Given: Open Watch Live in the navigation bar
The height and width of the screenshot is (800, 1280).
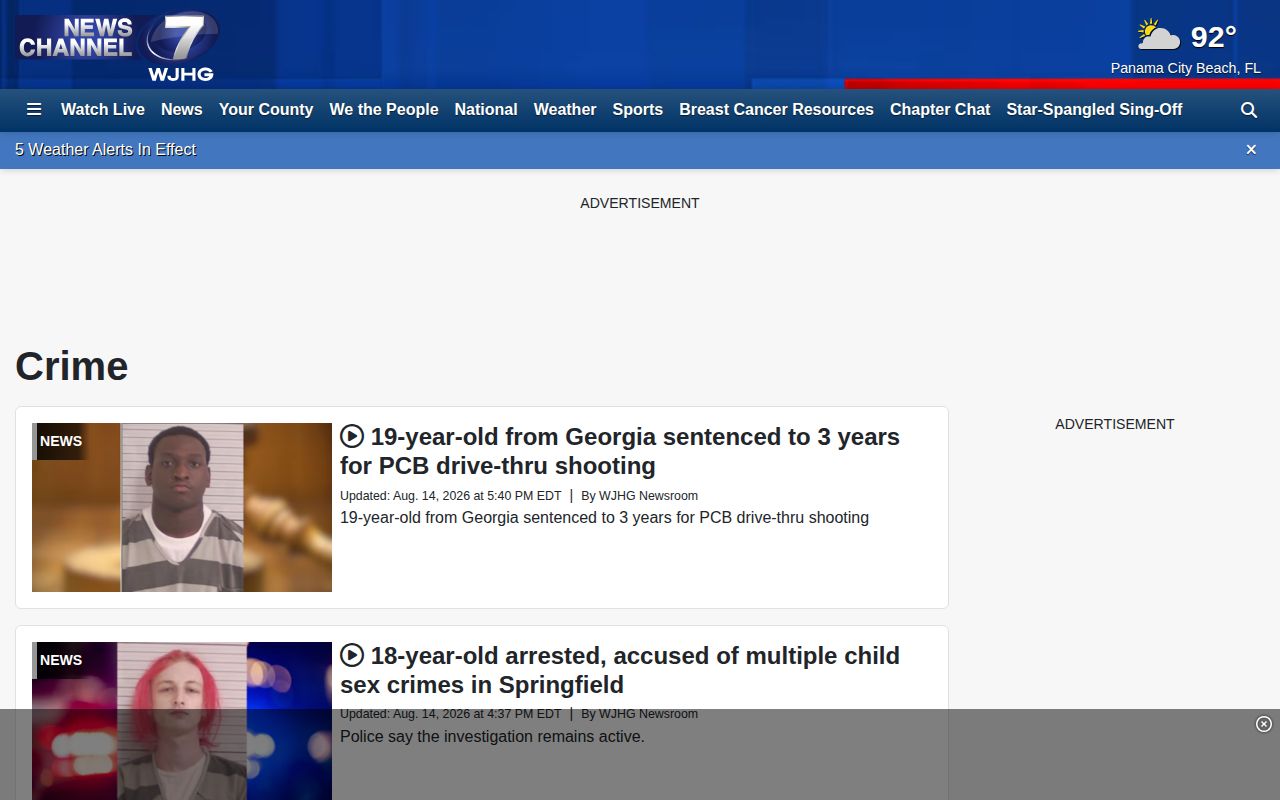Looking at the screenshot, I should (x=103, y=110).
